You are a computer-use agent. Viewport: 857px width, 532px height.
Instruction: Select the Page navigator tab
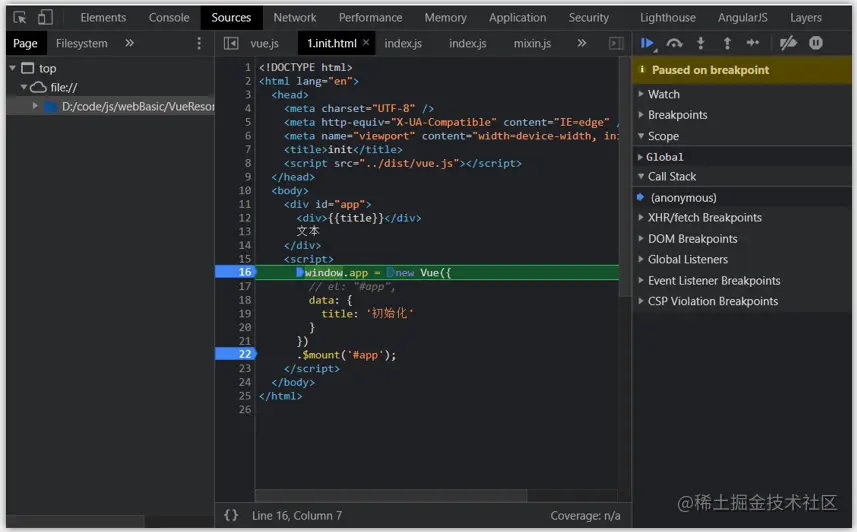[x=25, y=43]
